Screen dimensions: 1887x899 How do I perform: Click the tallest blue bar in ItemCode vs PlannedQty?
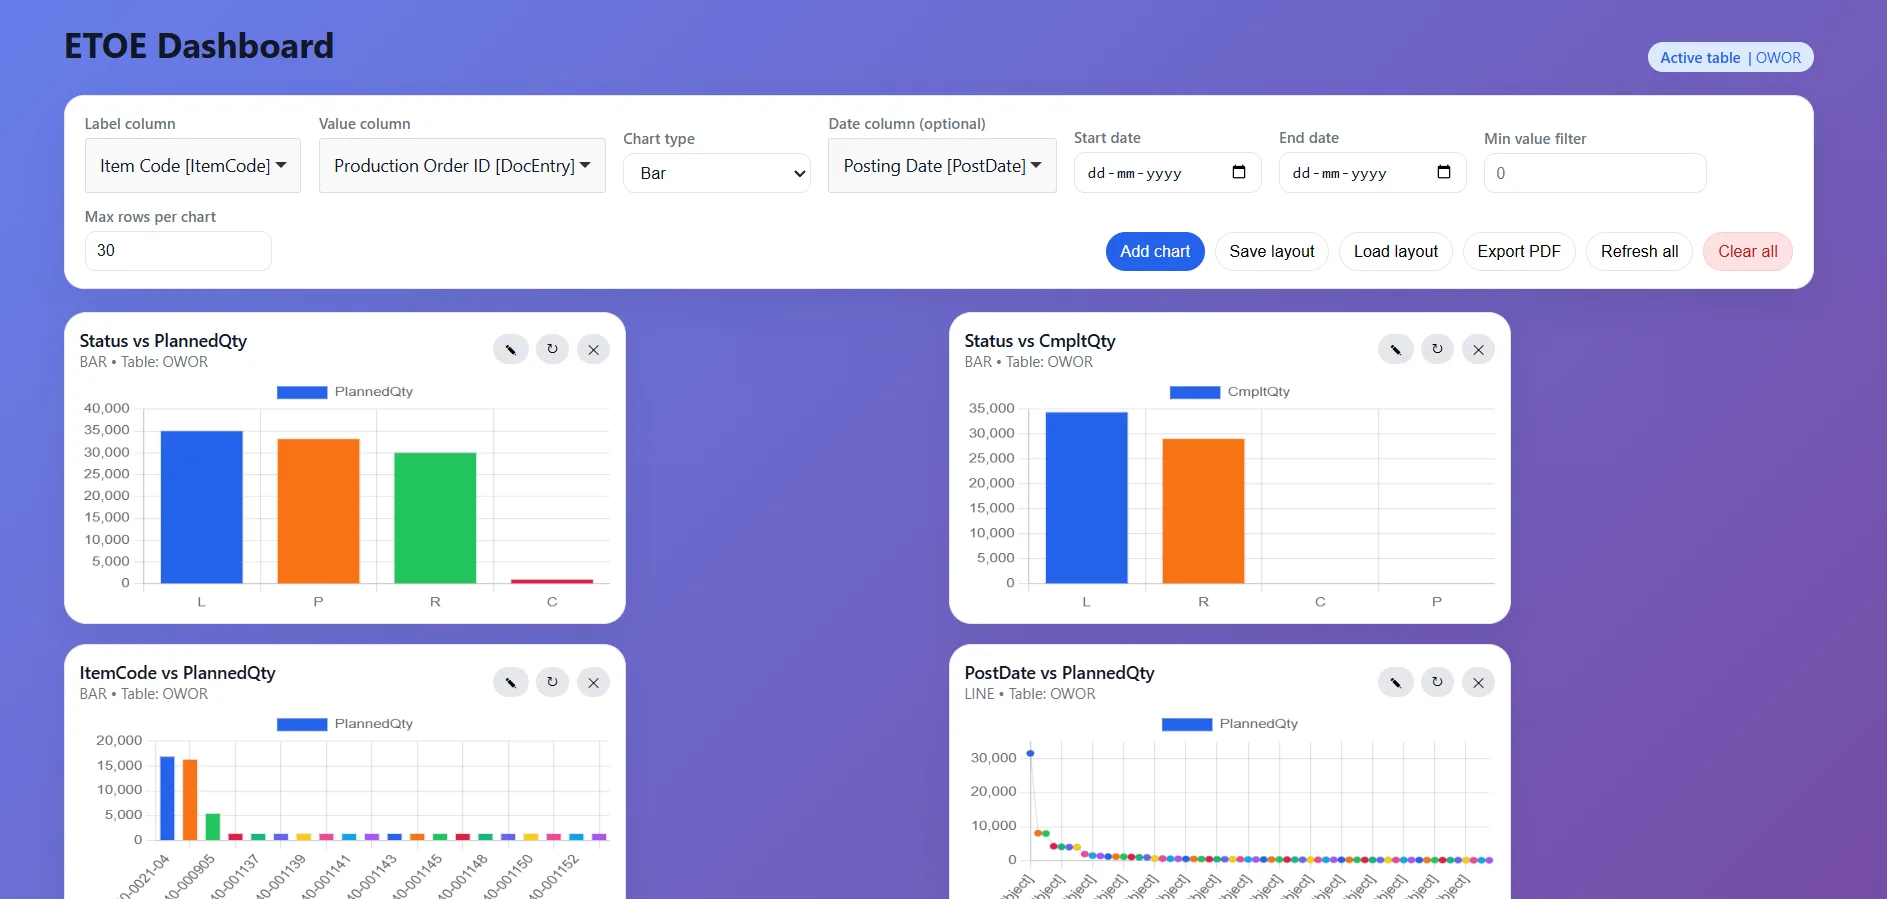click(x=167, y=798)
